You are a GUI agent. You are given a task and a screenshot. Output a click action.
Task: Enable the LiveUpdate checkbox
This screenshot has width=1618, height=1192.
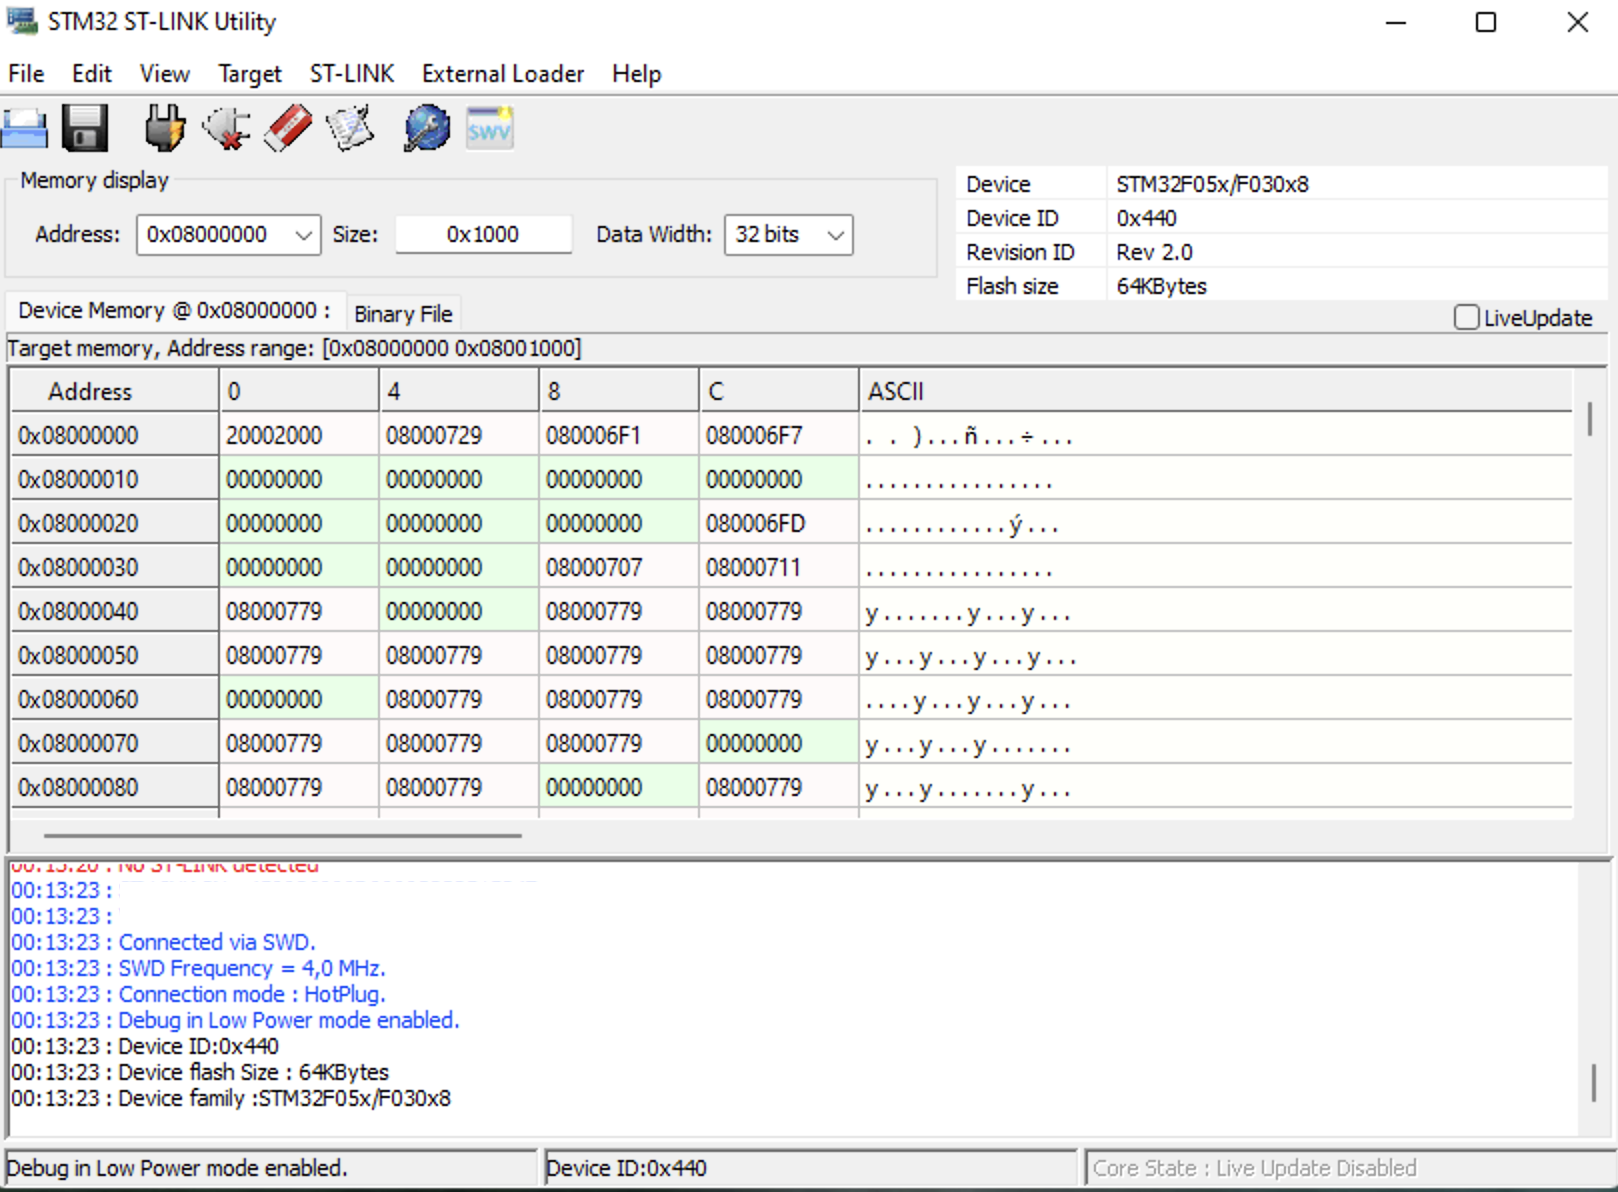pos(1466,318)
